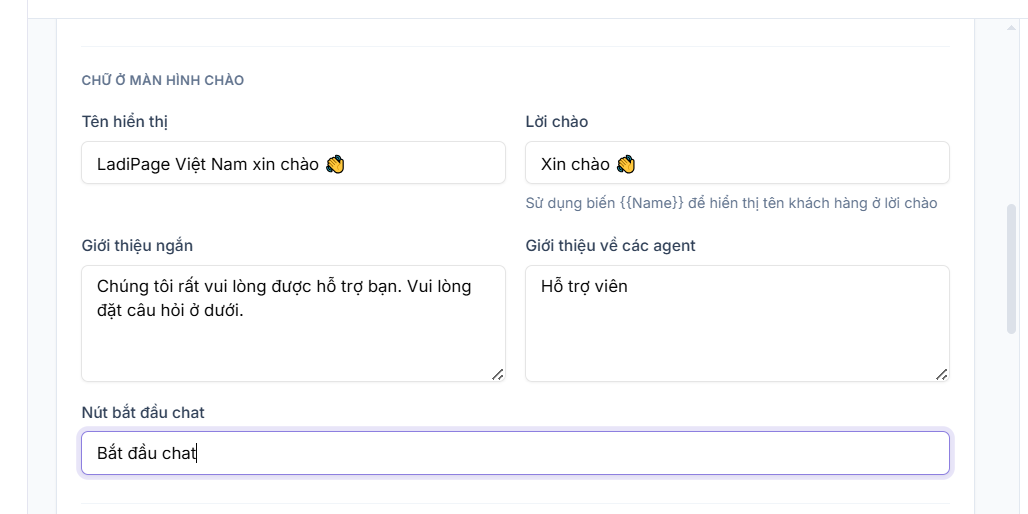Grab resize handle of Giới thiệu ngắn textarea

(x=498, y=374)
